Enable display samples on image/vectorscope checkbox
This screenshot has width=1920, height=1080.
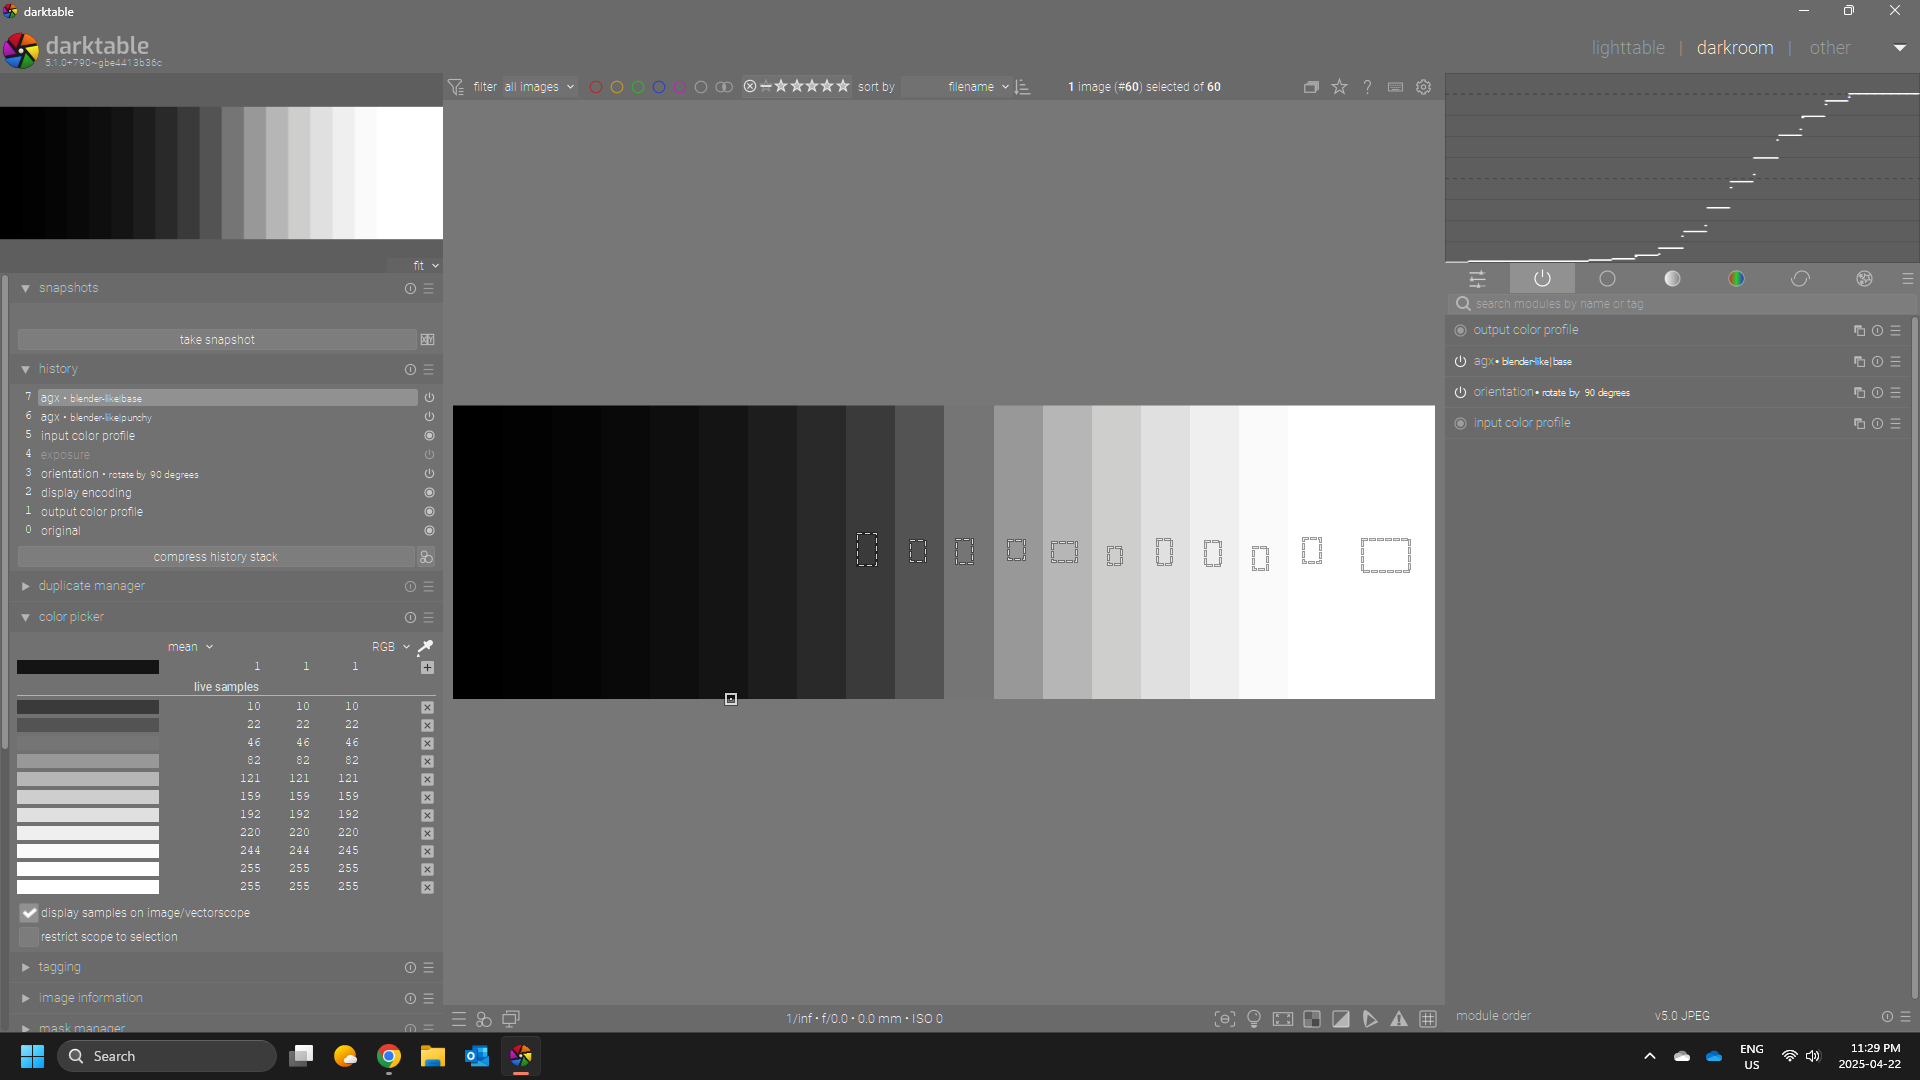(x=29, y=913)
